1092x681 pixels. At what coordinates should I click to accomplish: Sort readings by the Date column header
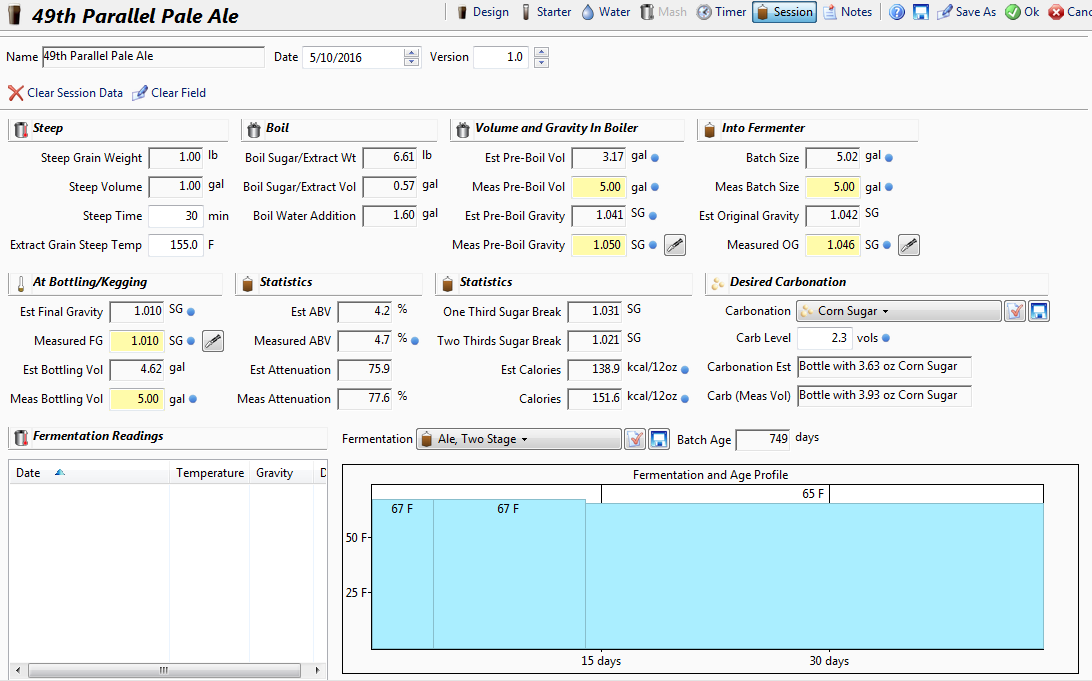(88, 473)
